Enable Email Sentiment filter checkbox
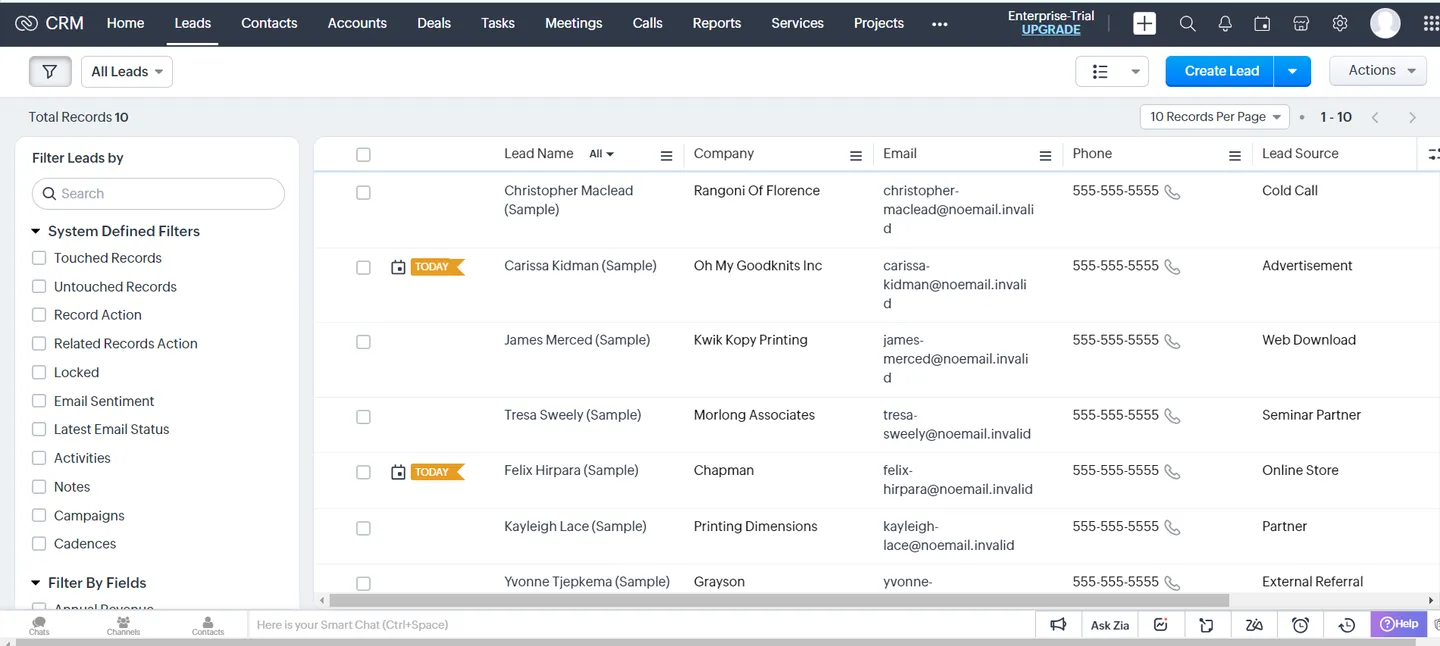Viewport: 1440px width, 646px height. (x=39, y=401)
